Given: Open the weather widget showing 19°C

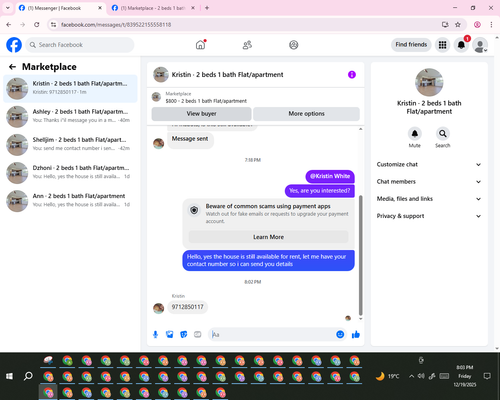Looking at the screenshot, I should [x=387, y=376].
